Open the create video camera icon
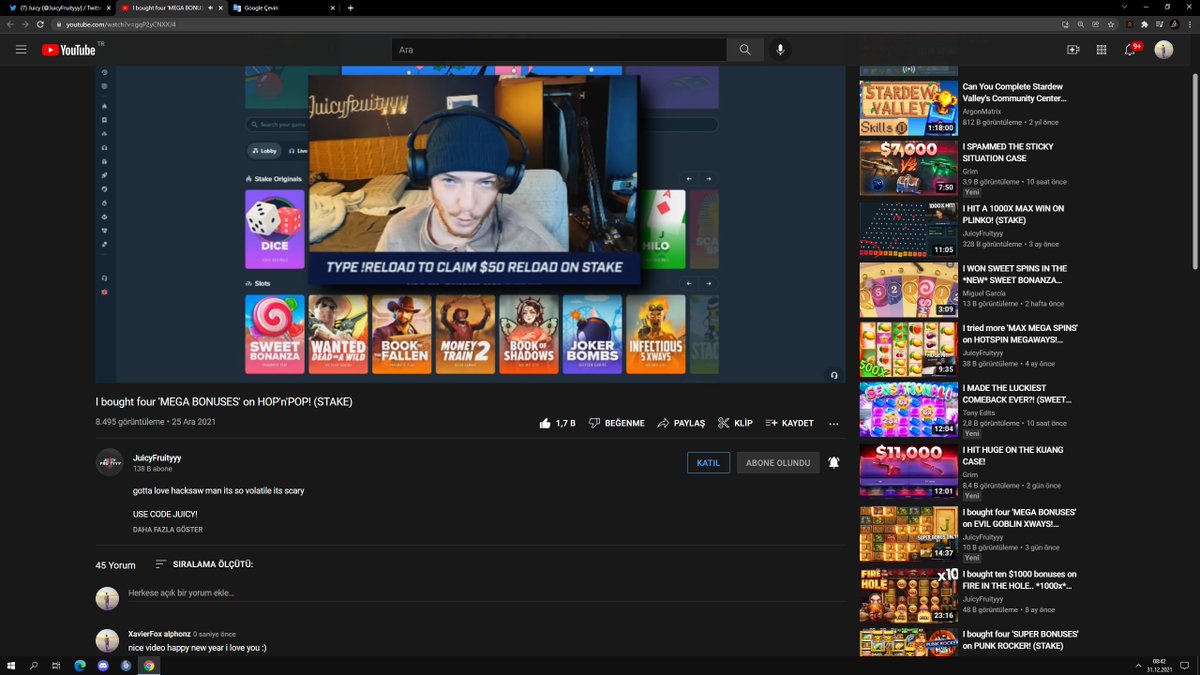The image size is (1200, 675). point(1073,49)
